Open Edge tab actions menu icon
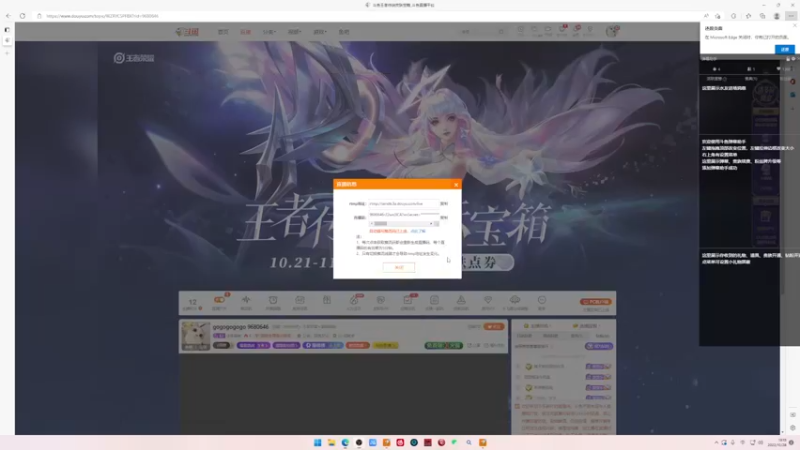800x450 pixels. 7,30
